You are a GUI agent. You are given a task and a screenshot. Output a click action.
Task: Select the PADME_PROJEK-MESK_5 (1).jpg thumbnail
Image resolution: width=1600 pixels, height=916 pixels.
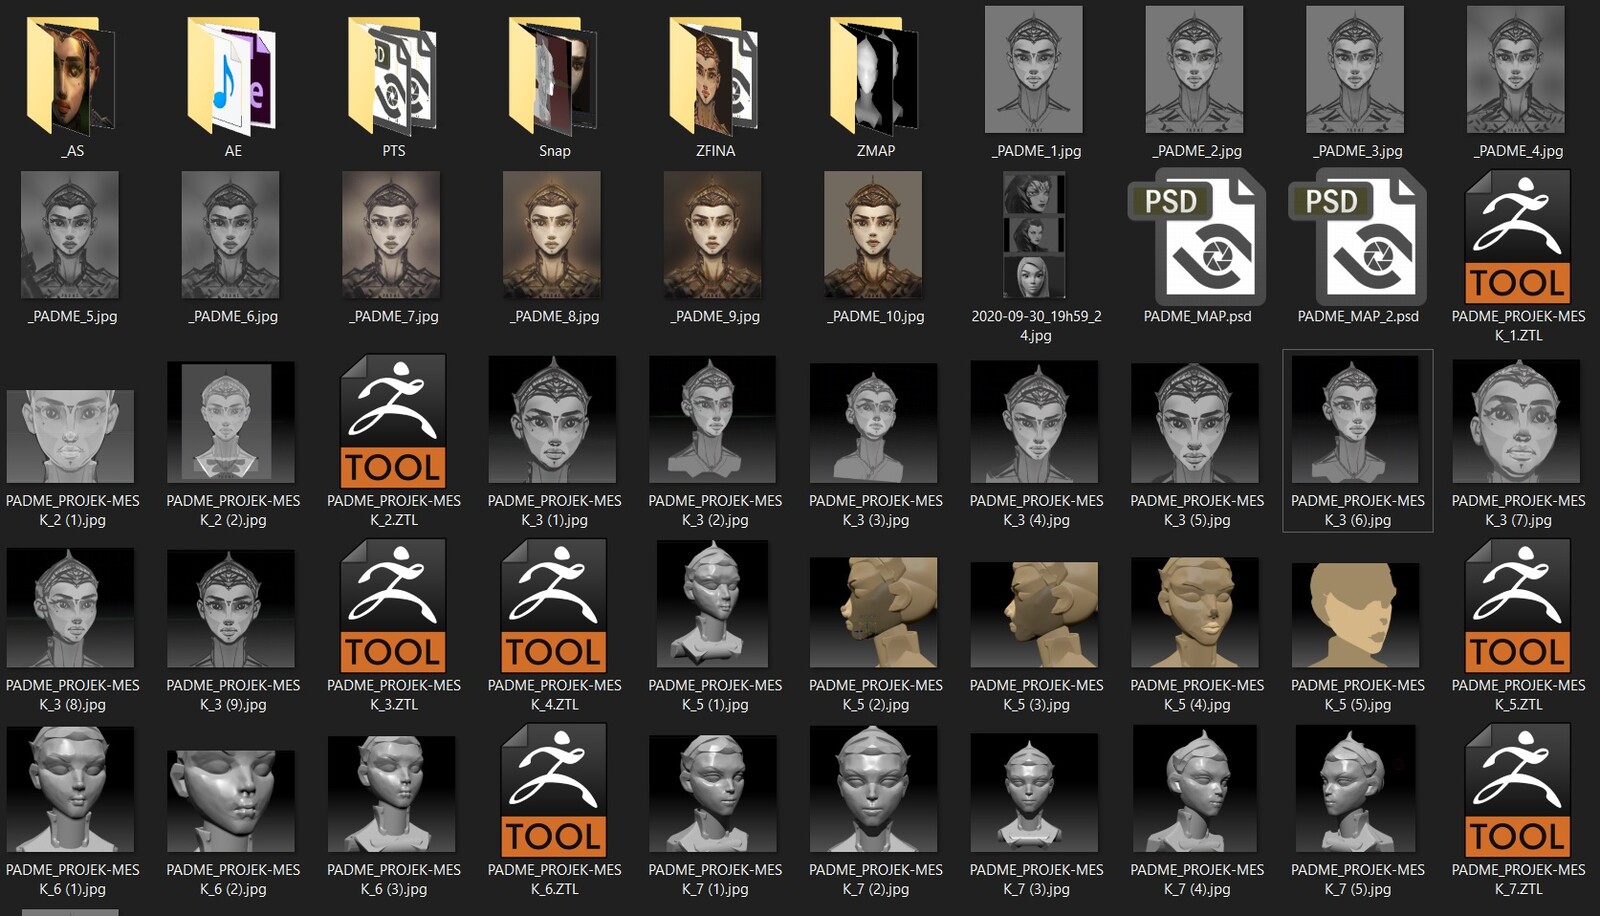pyautogui.click(x=713, y=604)
